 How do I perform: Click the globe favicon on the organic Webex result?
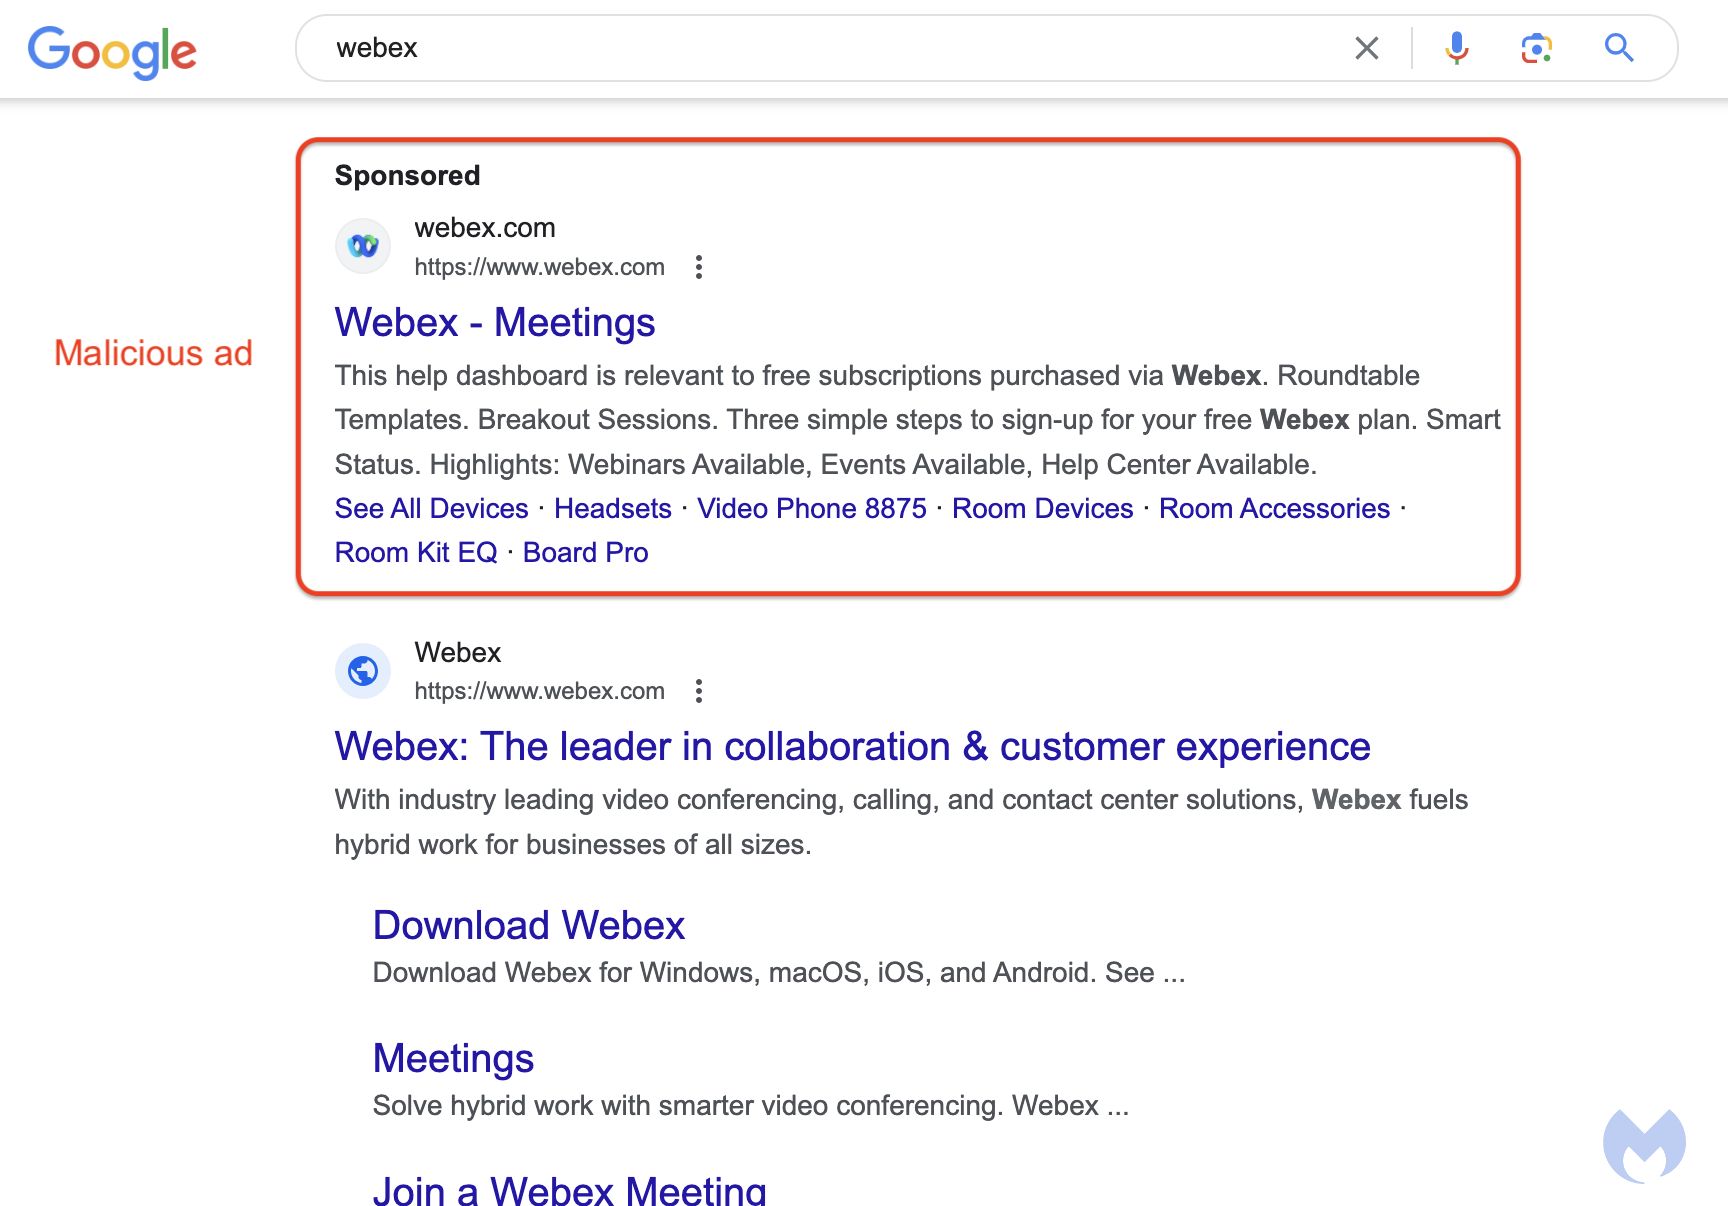(x=363, y=670)
